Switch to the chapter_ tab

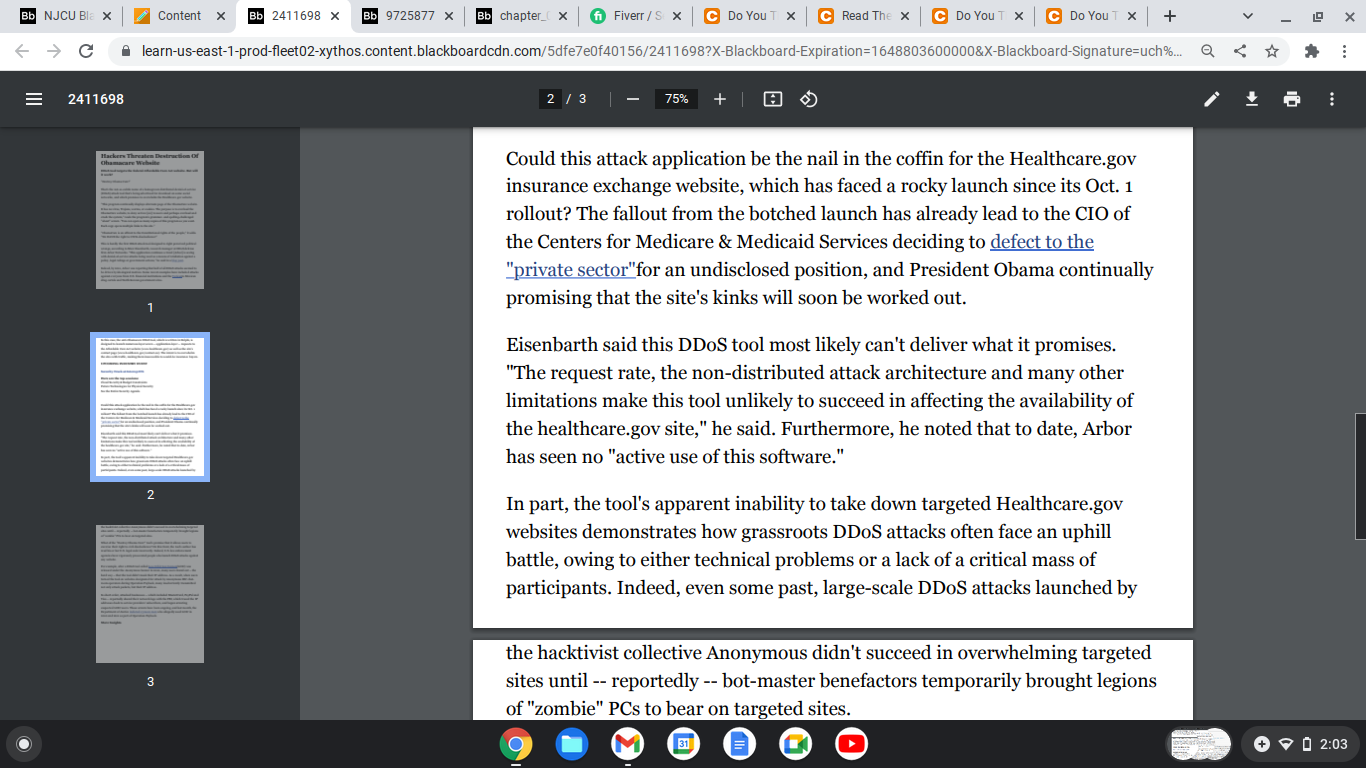pos(522,16)
